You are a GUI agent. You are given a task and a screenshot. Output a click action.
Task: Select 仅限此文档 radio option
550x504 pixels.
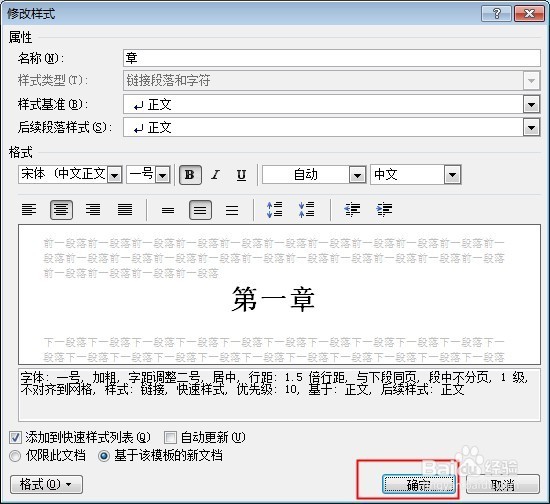(x=15, y=456)
